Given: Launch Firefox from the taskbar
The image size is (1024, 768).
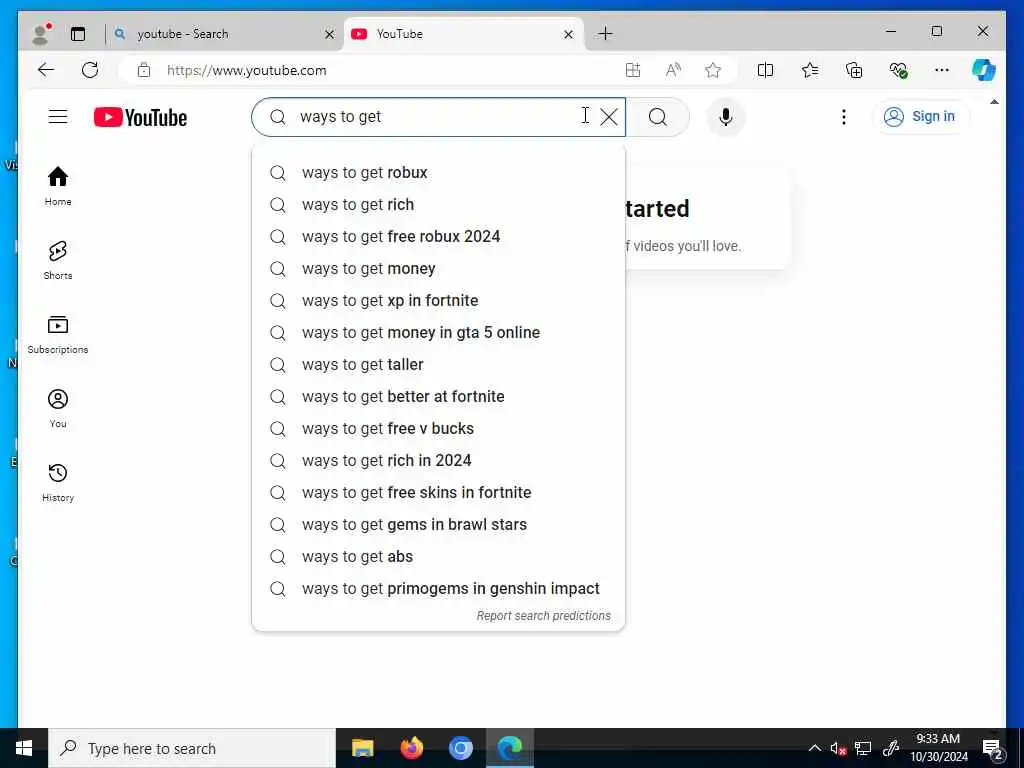Looking at the screenshot, I should point(411,748).
